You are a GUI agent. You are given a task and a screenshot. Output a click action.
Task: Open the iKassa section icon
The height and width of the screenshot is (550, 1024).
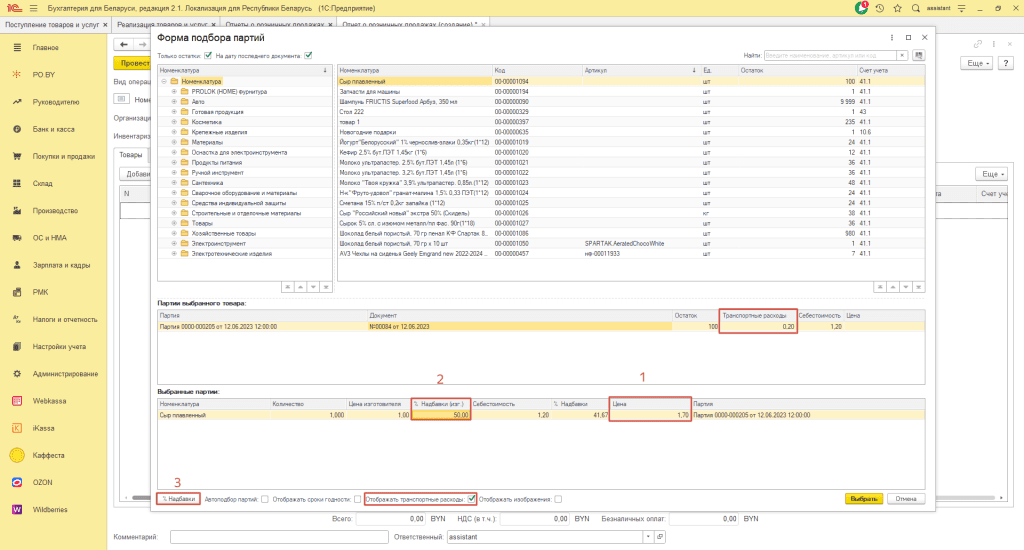17,429
